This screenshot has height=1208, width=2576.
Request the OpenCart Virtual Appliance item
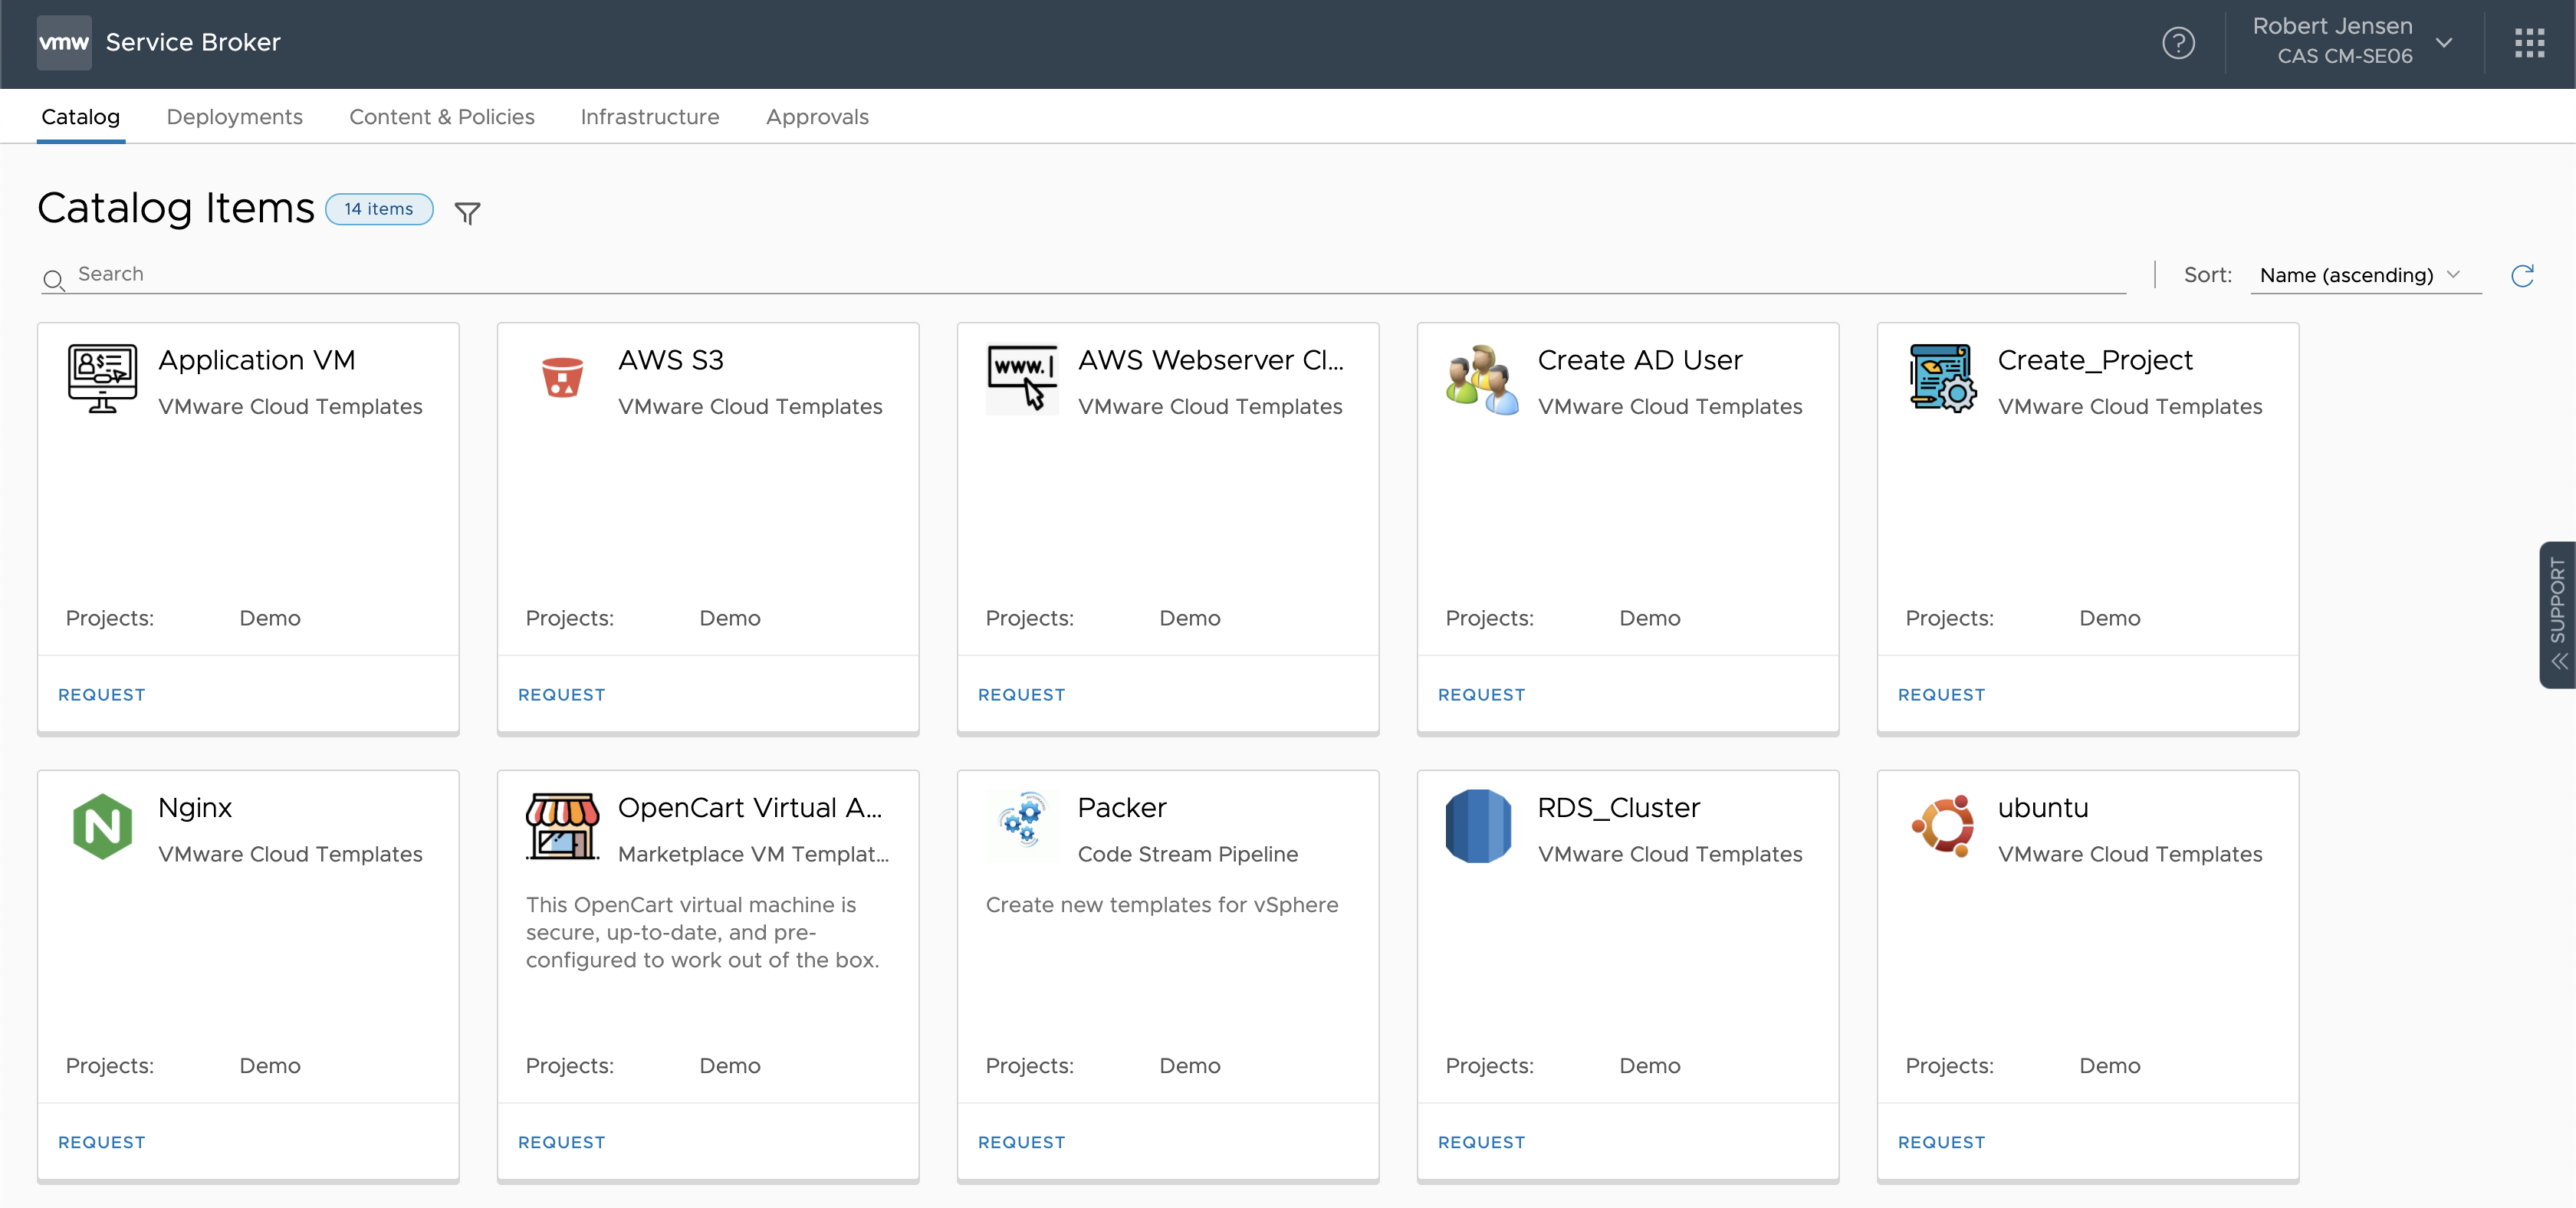click(562, 1141)
